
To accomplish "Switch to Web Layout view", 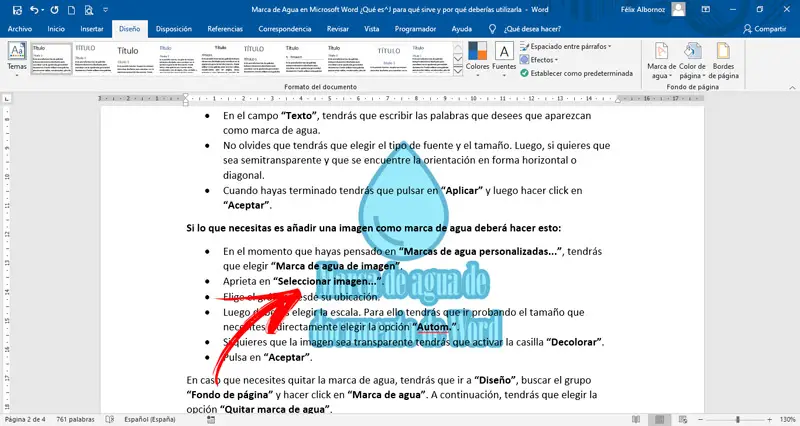I will click(x=683, y=419).
